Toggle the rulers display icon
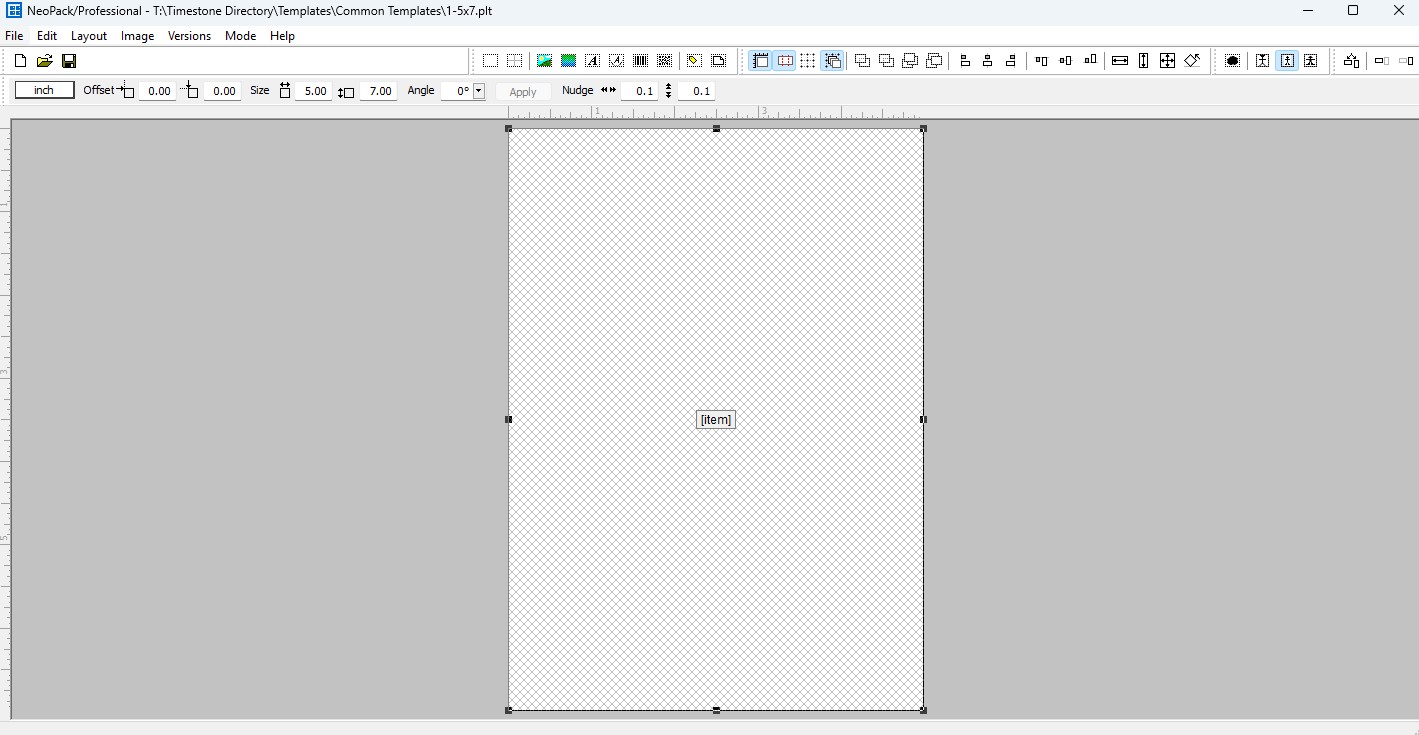This screenshot has width=1419, height=735. coord(760,61)
